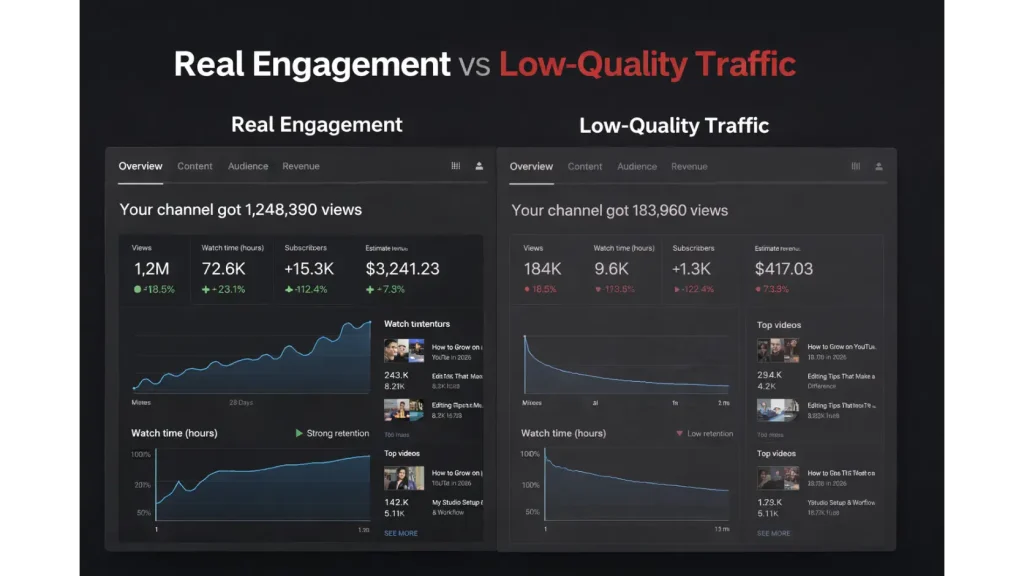Click the red Low retention arrow icon
Image resolution: width=1024 pixels, height=576 pixels.
pos(679,434)
